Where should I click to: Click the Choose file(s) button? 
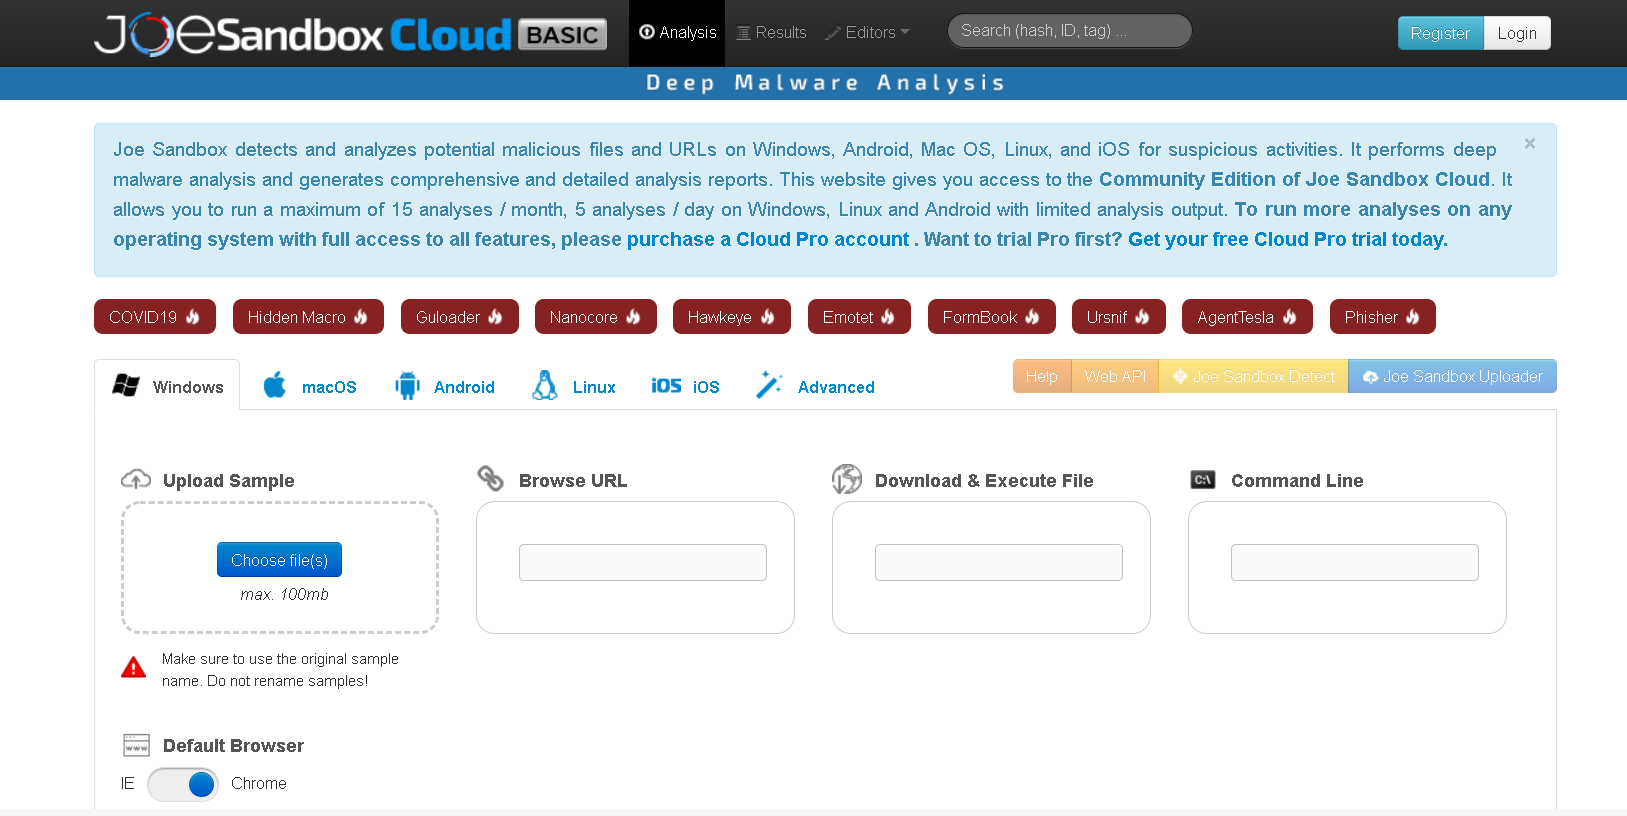tap(279, 560)
